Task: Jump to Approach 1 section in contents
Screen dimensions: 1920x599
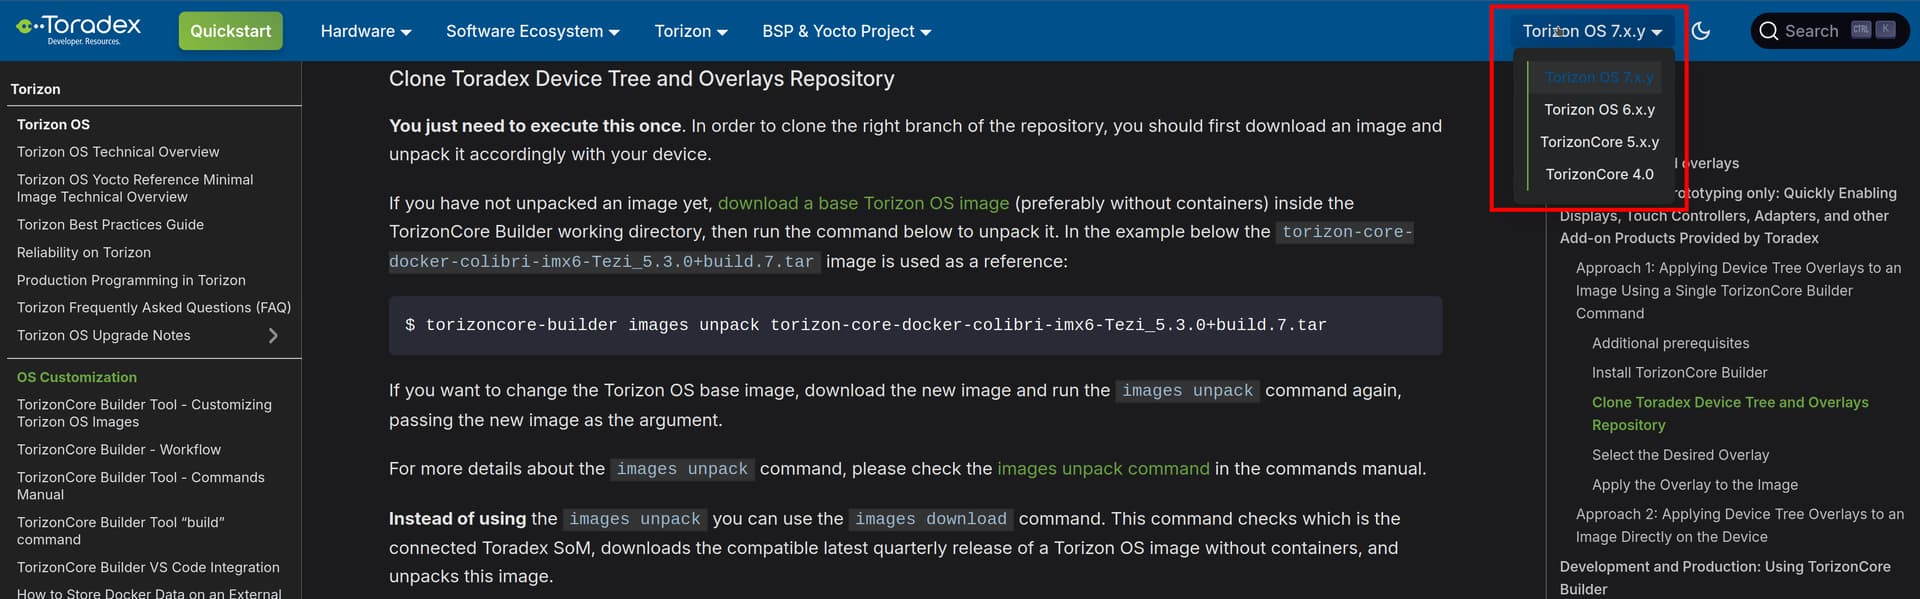Action: coord(1738,291)
